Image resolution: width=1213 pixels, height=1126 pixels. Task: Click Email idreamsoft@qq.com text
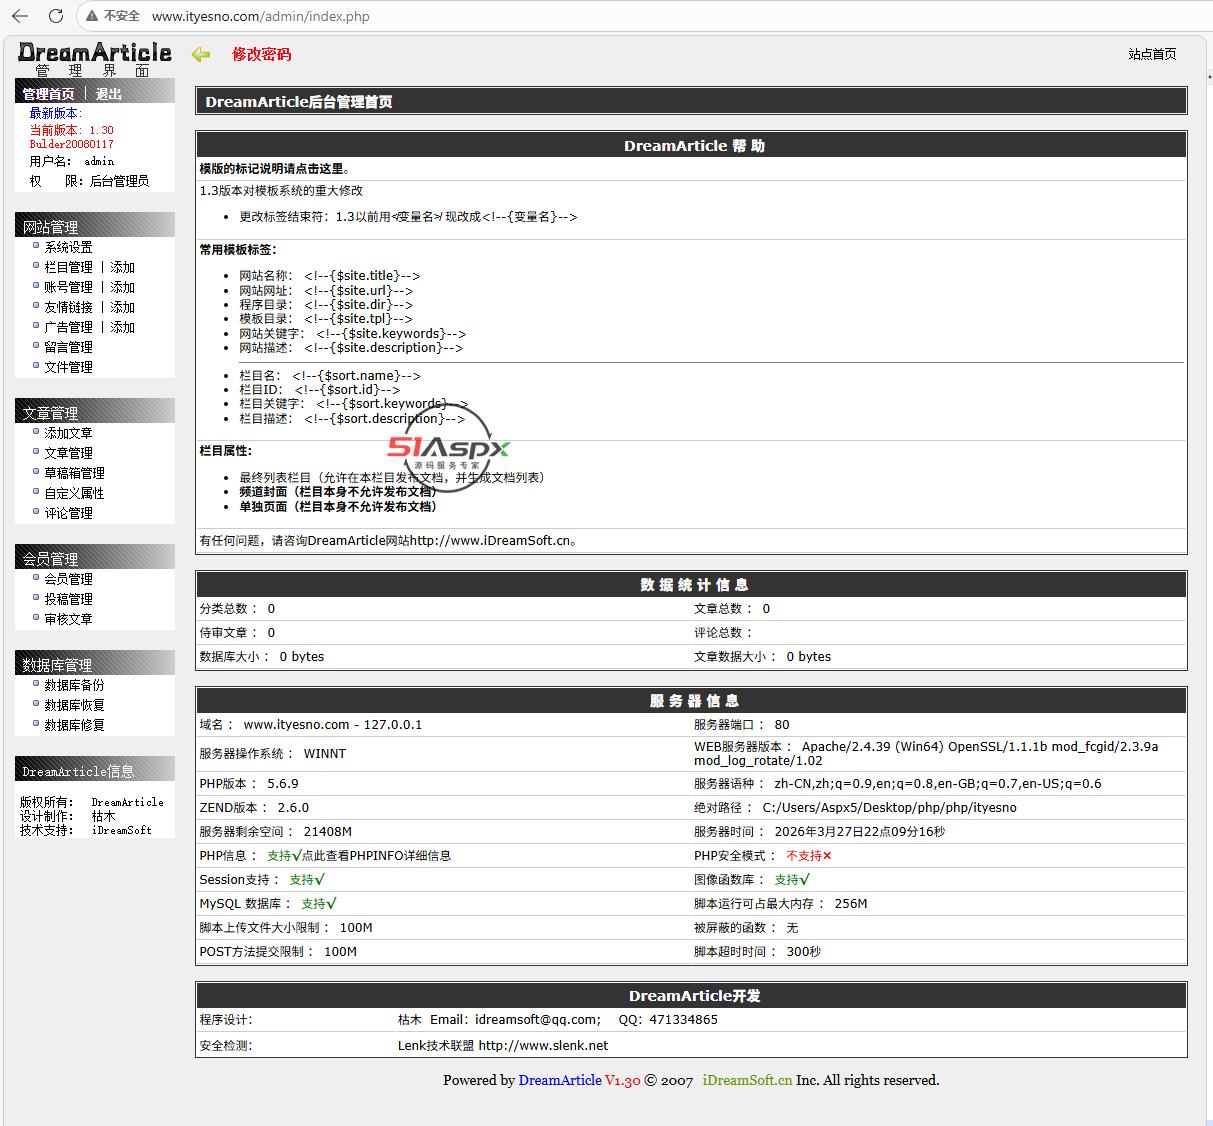pyautogui.click(x=515, y=1020)
